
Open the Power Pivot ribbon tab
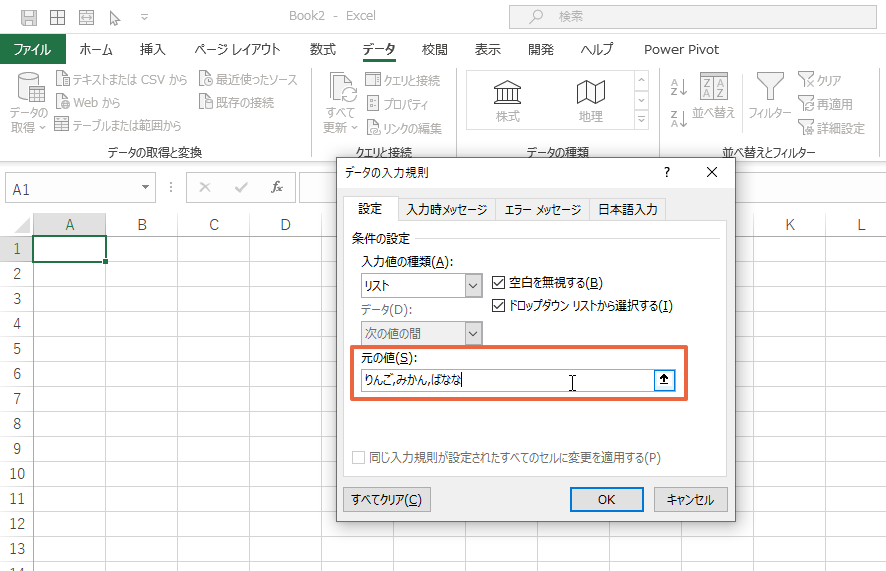point(681,49)
